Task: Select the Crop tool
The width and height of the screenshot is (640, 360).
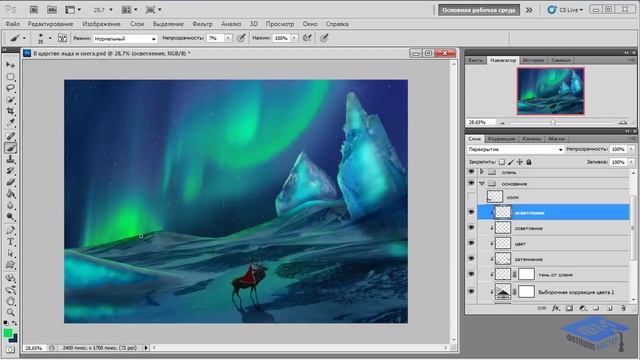Action: [x=11, y=111]
